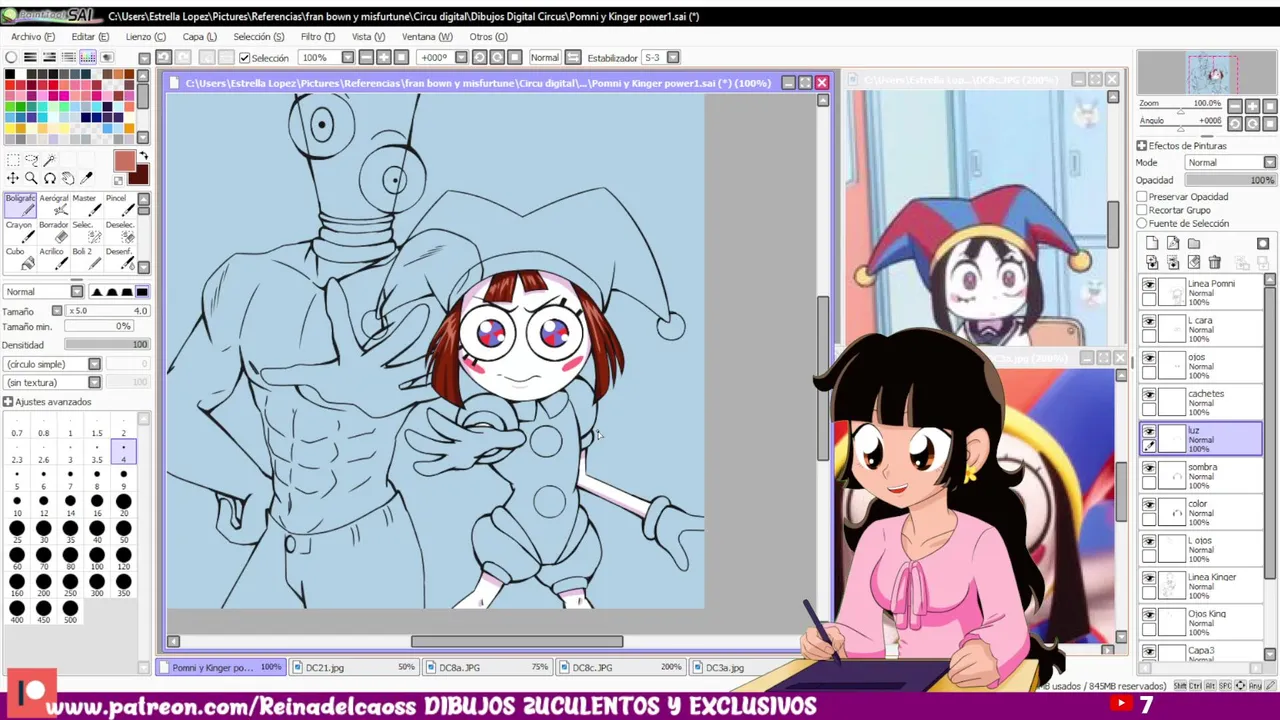This screenshot has height=720, width=1280.
Task: Choose the Aerógraf airbrush tool
Action: point(54,205)
